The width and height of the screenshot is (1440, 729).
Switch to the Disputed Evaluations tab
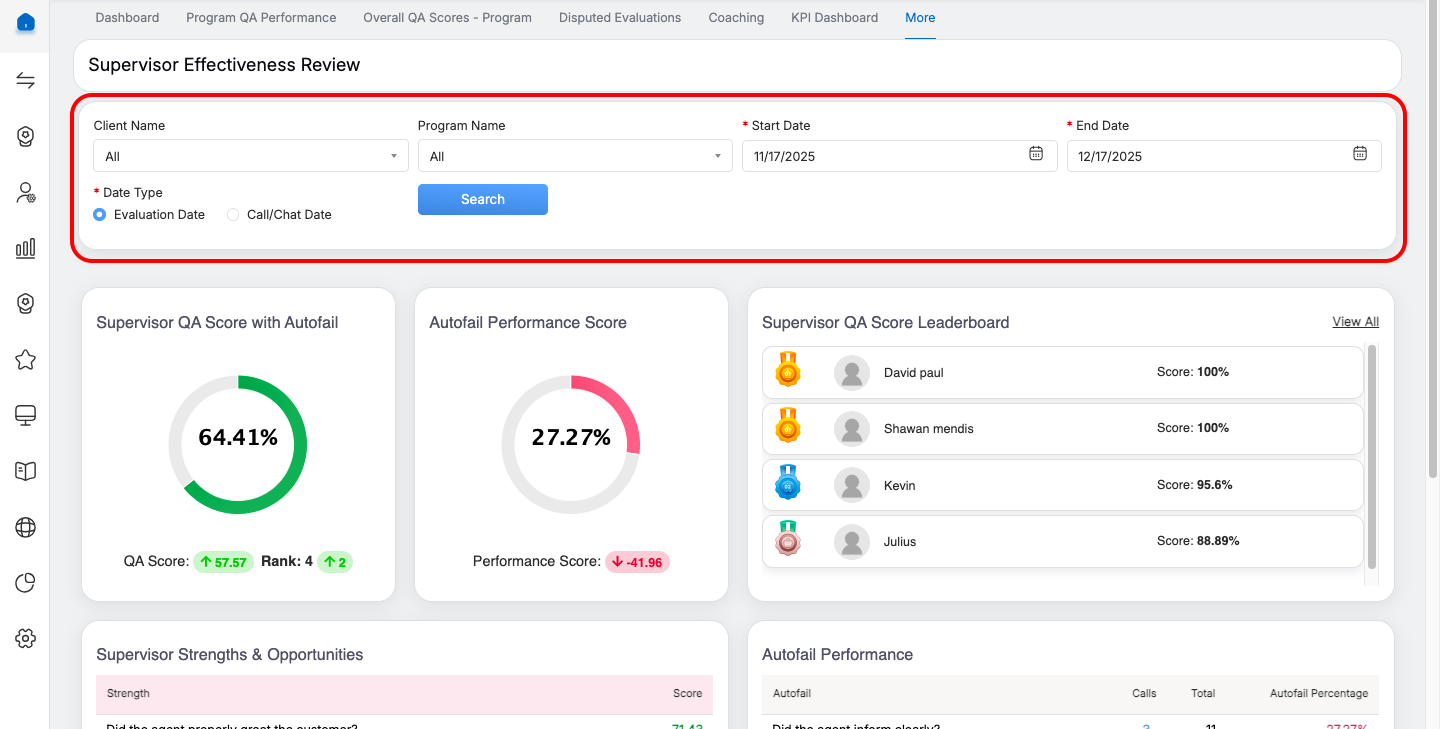click(x=620, y=18)
